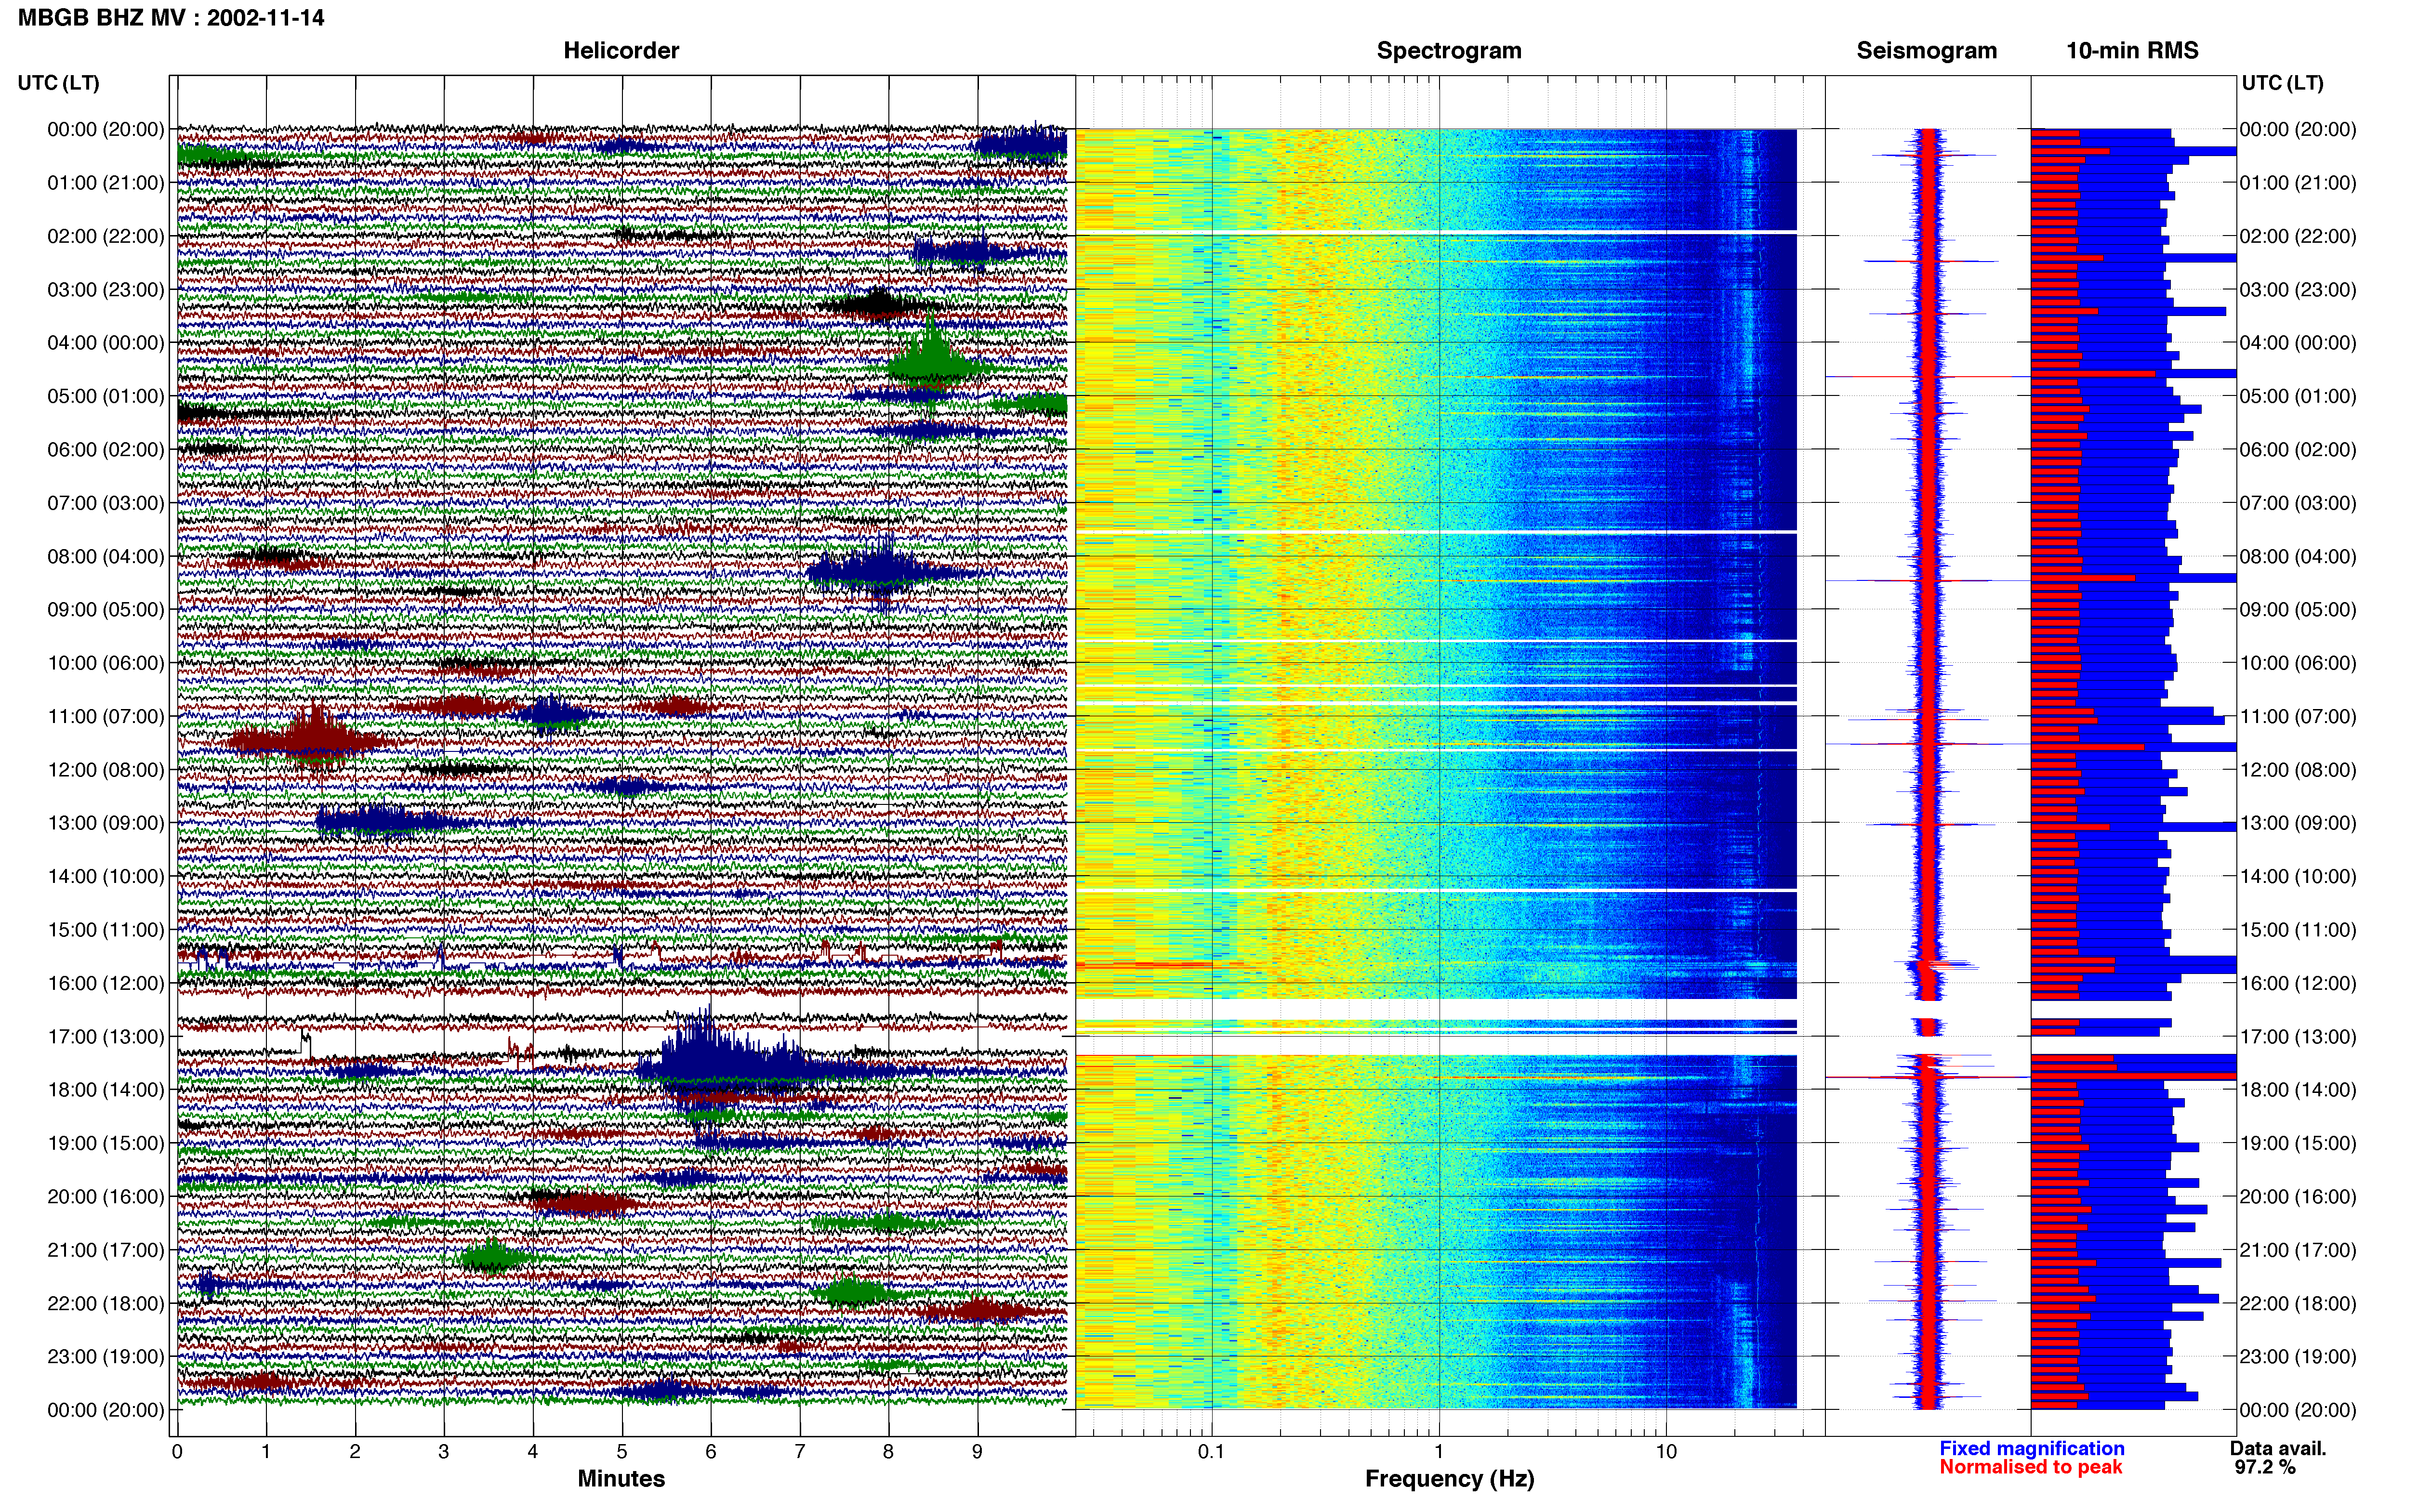Click the "97.2 %" availability value
This screenshot has width=2418, height=1512.
(x=2265, y=1467)
